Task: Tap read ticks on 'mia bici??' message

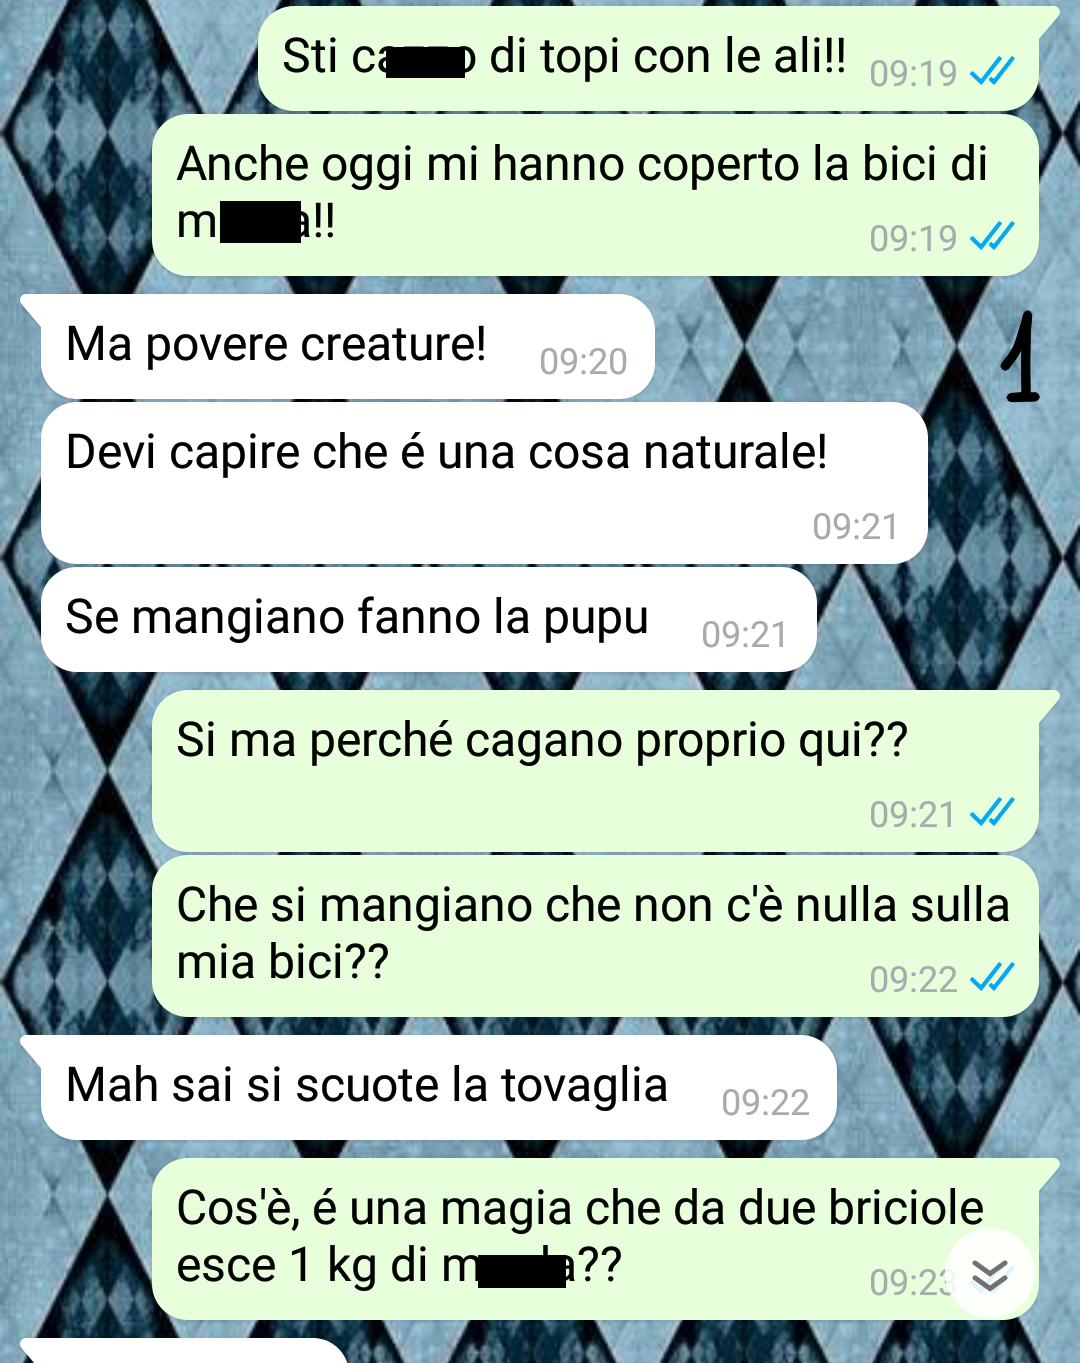Action: coord(993,977)
